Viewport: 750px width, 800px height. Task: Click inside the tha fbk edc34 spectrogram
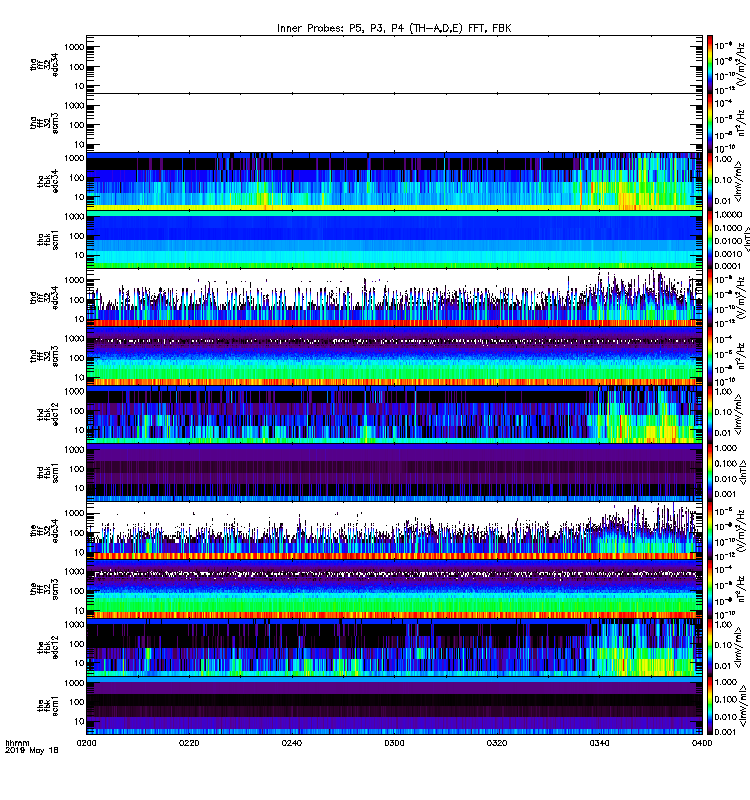[x=394, y=181]
